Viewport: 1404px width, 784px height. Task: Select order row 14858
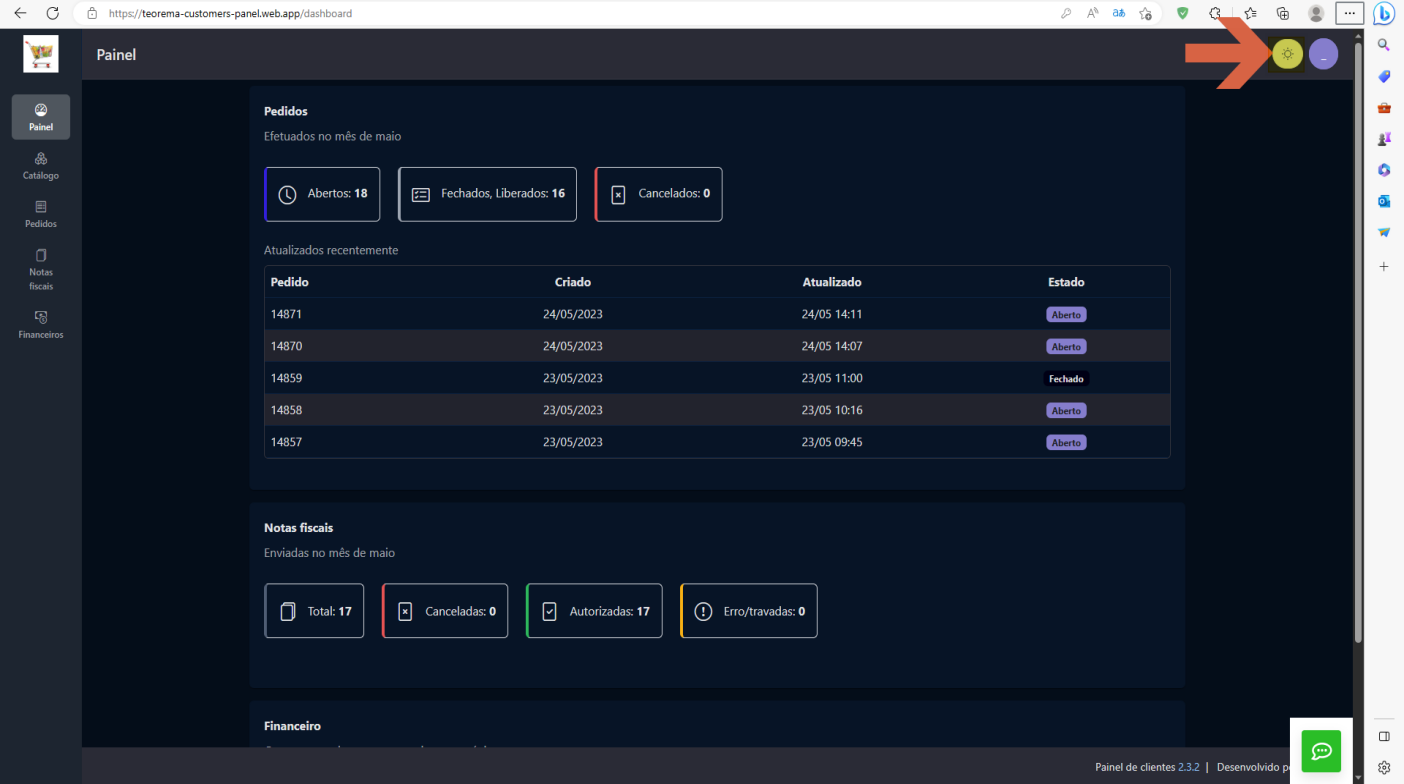click(717, 410)
